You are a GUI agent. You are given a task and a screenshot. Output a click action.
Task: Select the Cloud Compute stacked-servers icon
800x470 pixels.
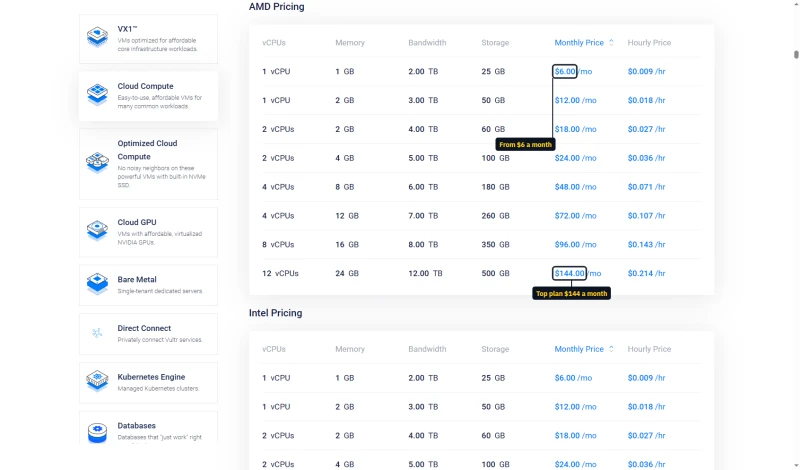(97, 95)
